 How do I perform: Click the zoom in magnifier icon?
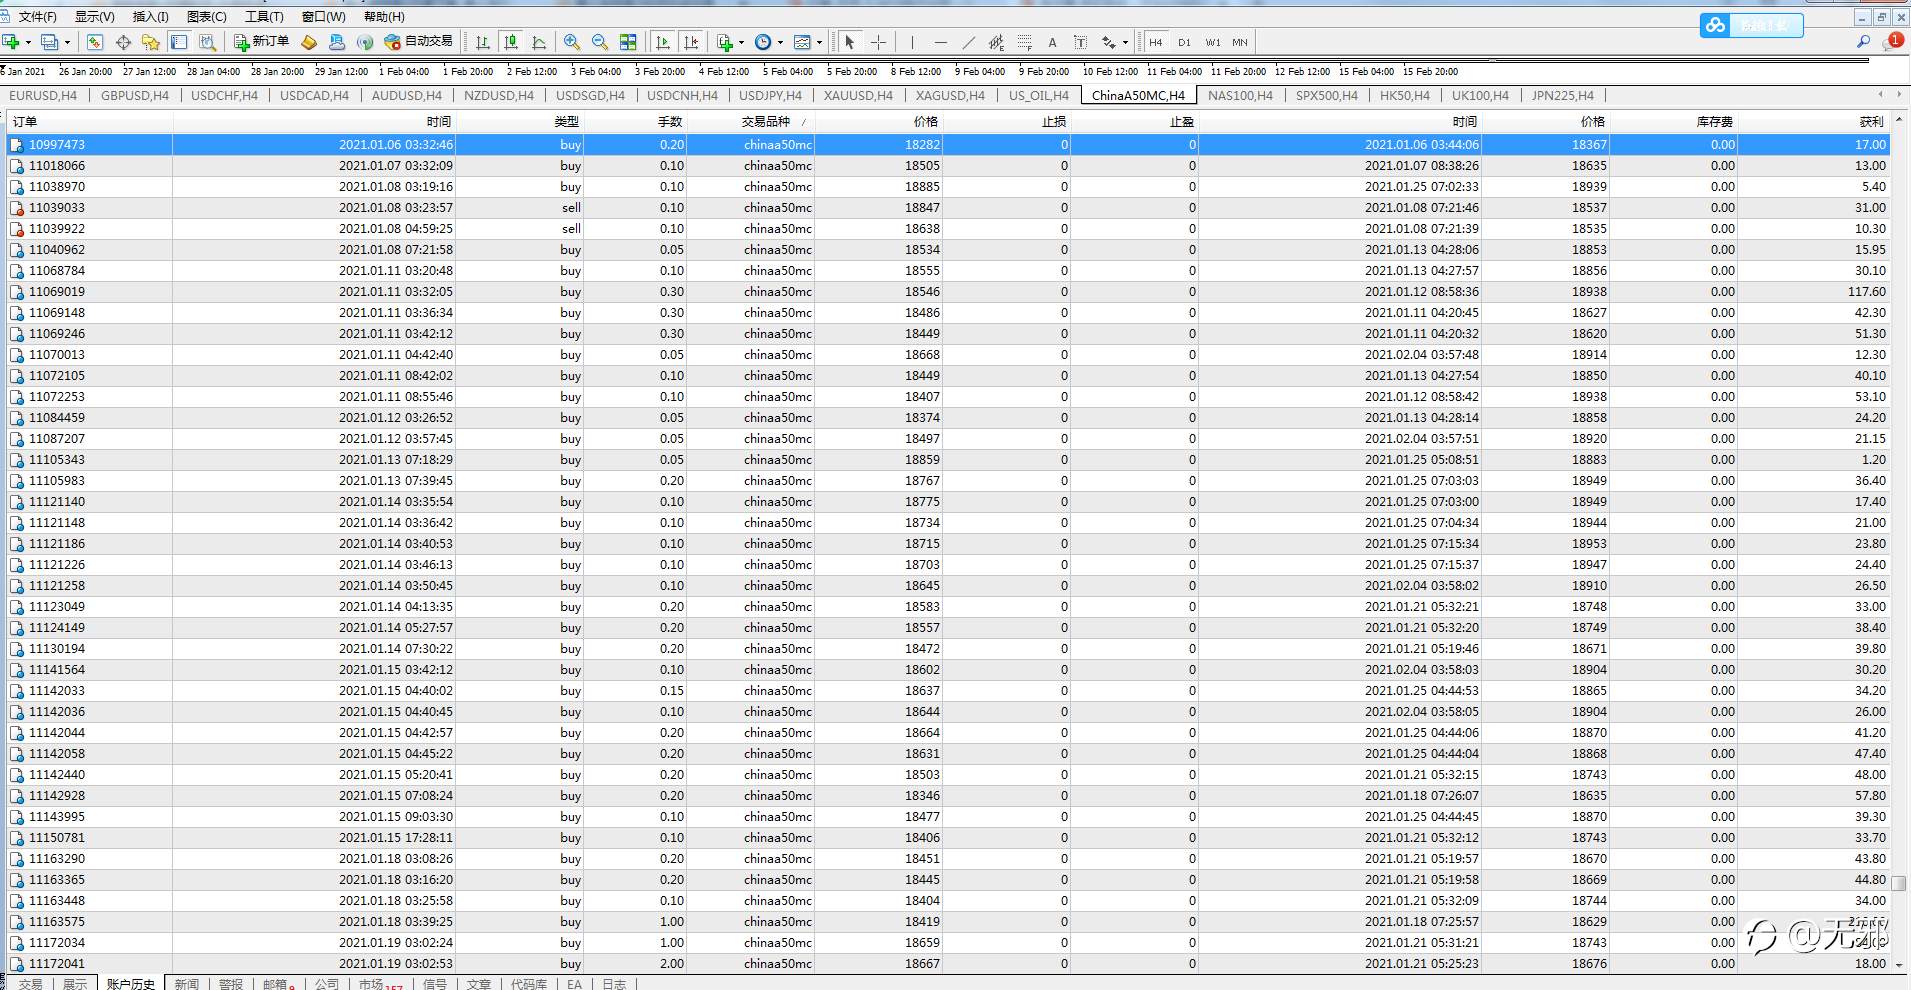(x=572, y=42)
